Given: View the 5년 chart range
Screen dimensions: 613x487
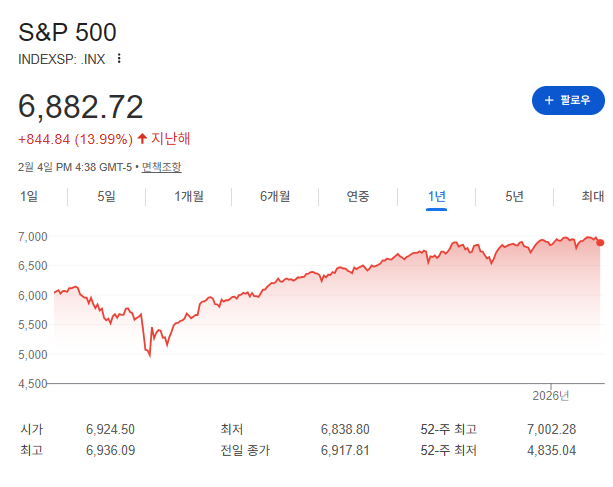Looking at the screenshot, I should 514,196.
